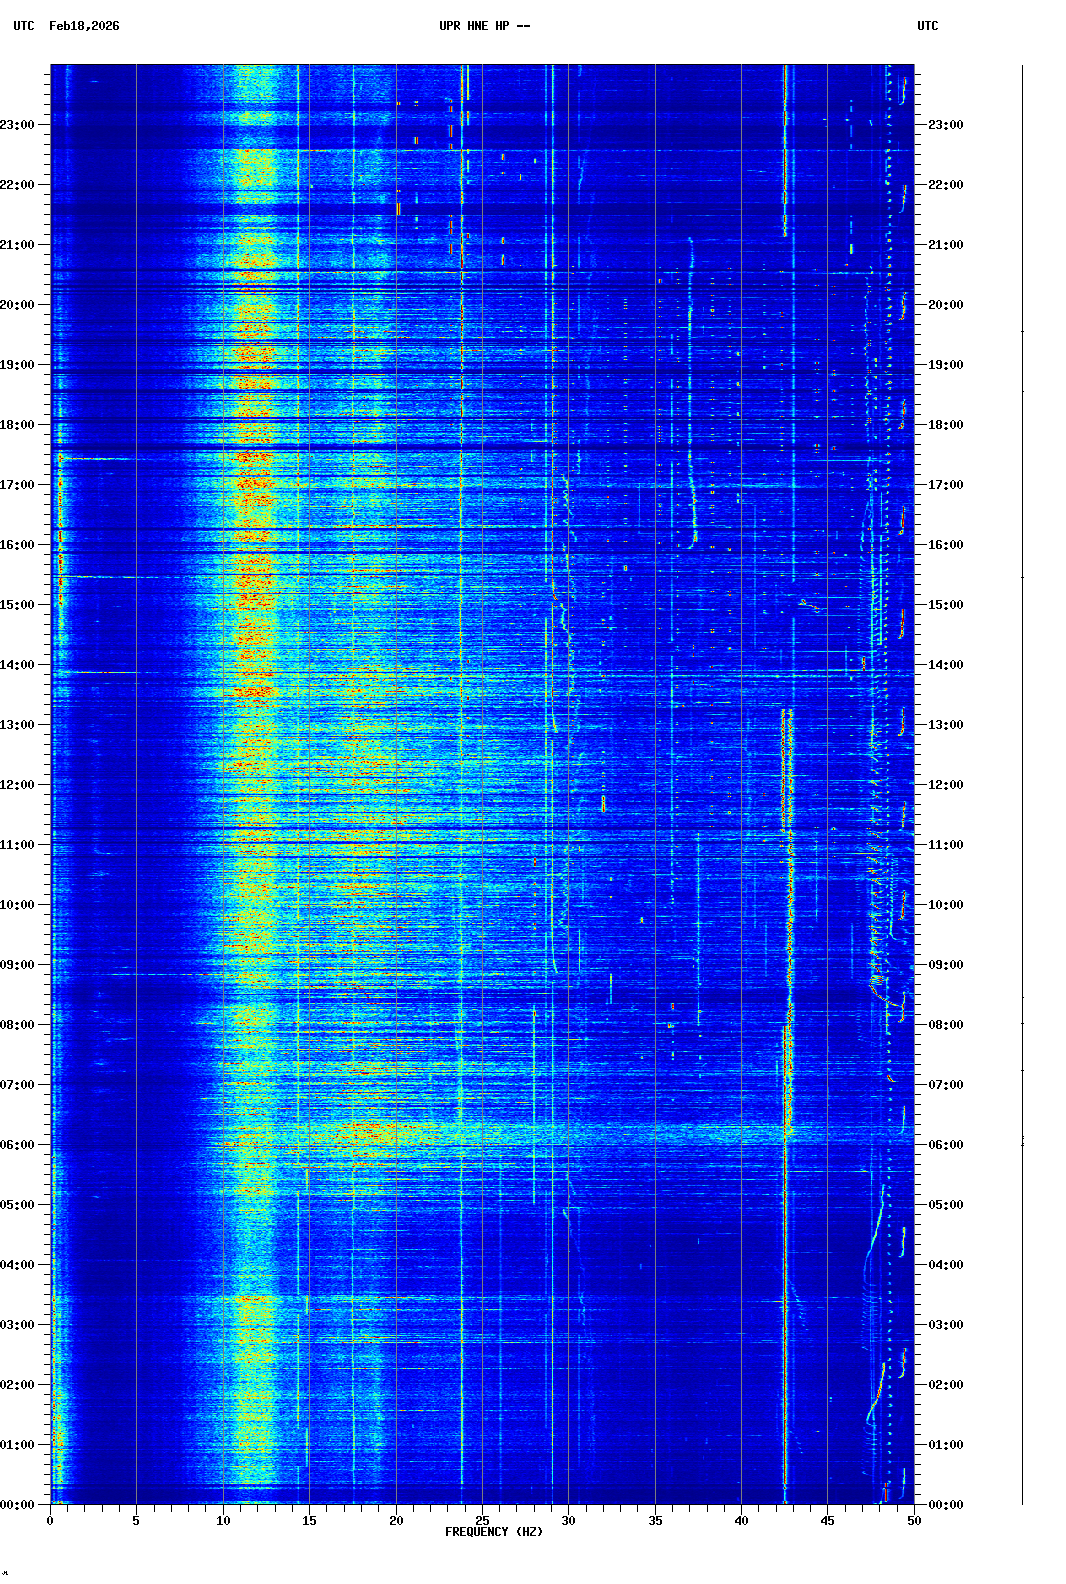
Task: Click the 25 Hz frequency tick label
Action: [482, 1521]
